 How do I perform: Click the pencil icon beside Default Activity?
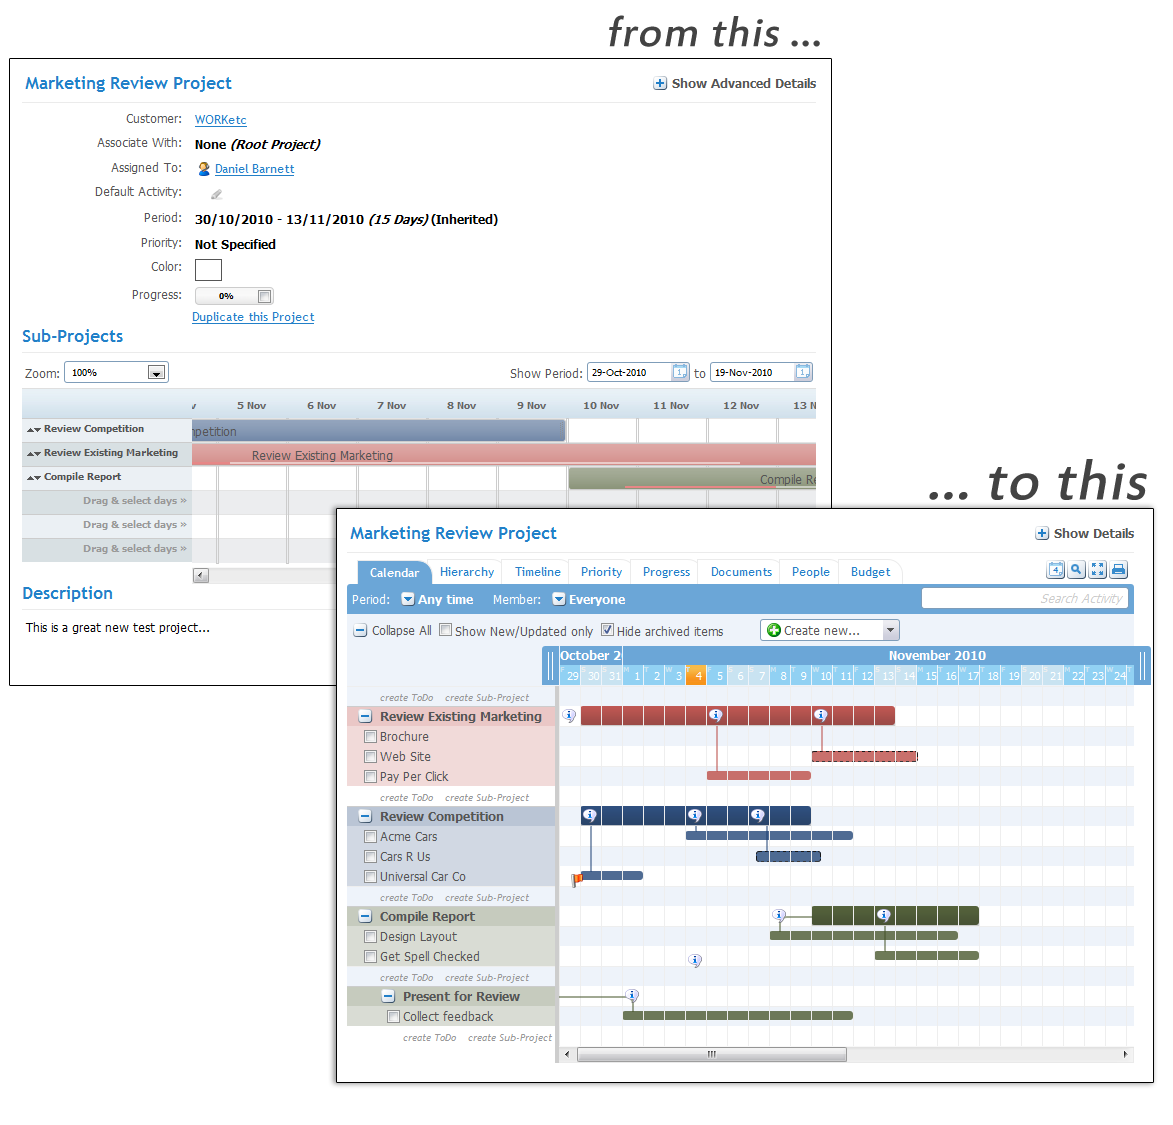point(216,194)
